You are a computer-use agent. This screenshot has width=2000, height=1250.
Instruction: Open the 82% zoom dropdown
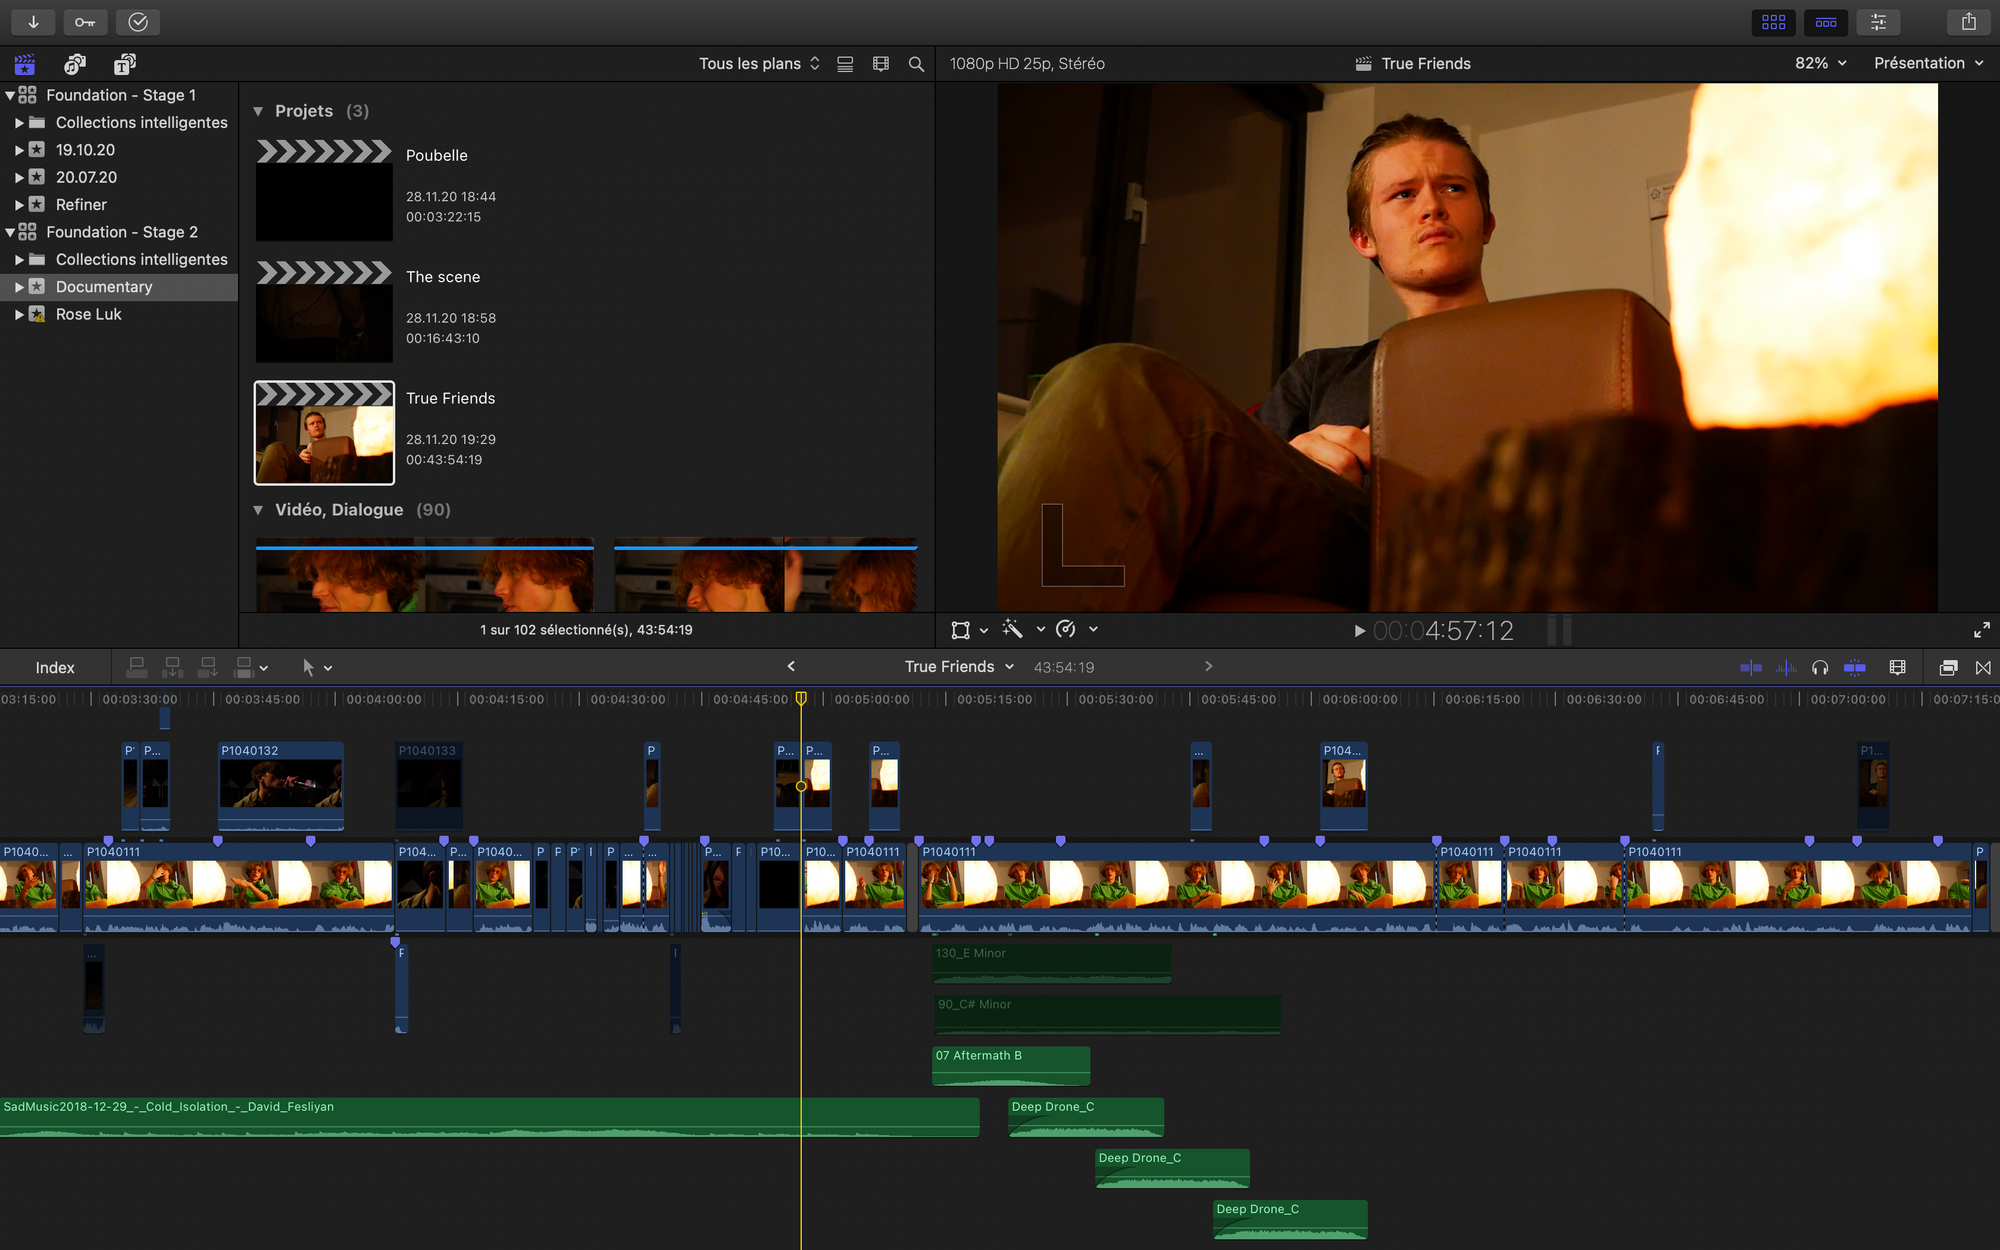pos(1821,63)
